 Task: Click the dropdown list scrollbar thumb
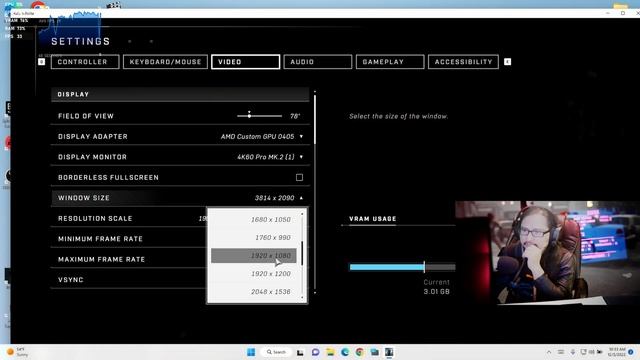(302, 253)
